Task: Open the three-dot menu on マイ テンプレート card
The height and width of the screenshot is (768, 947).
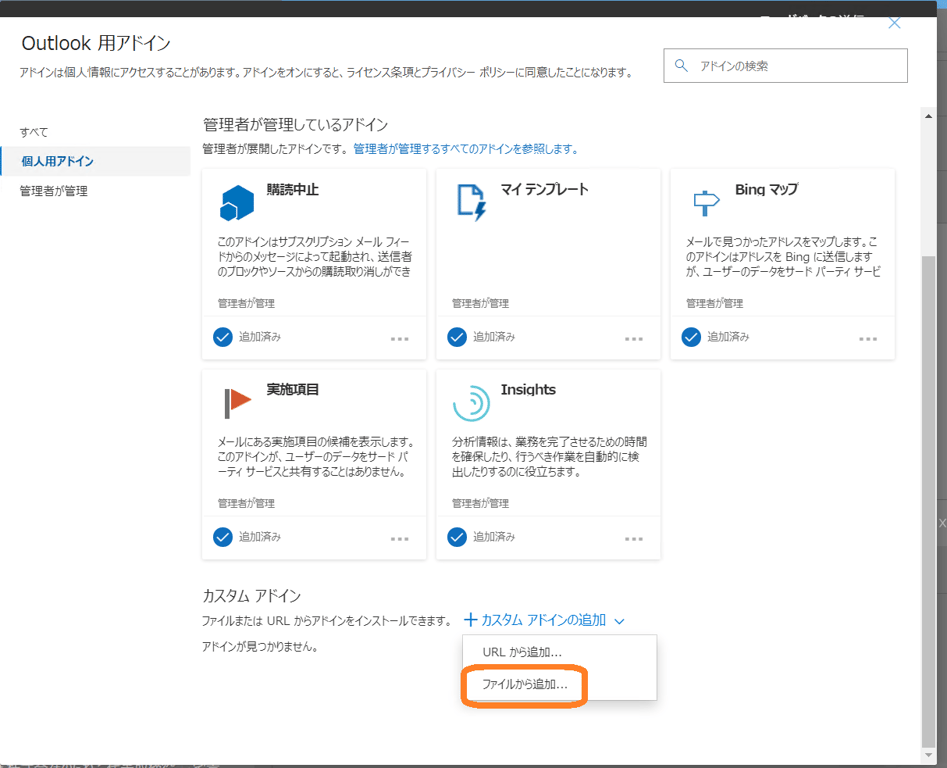Action: point(634,339)
